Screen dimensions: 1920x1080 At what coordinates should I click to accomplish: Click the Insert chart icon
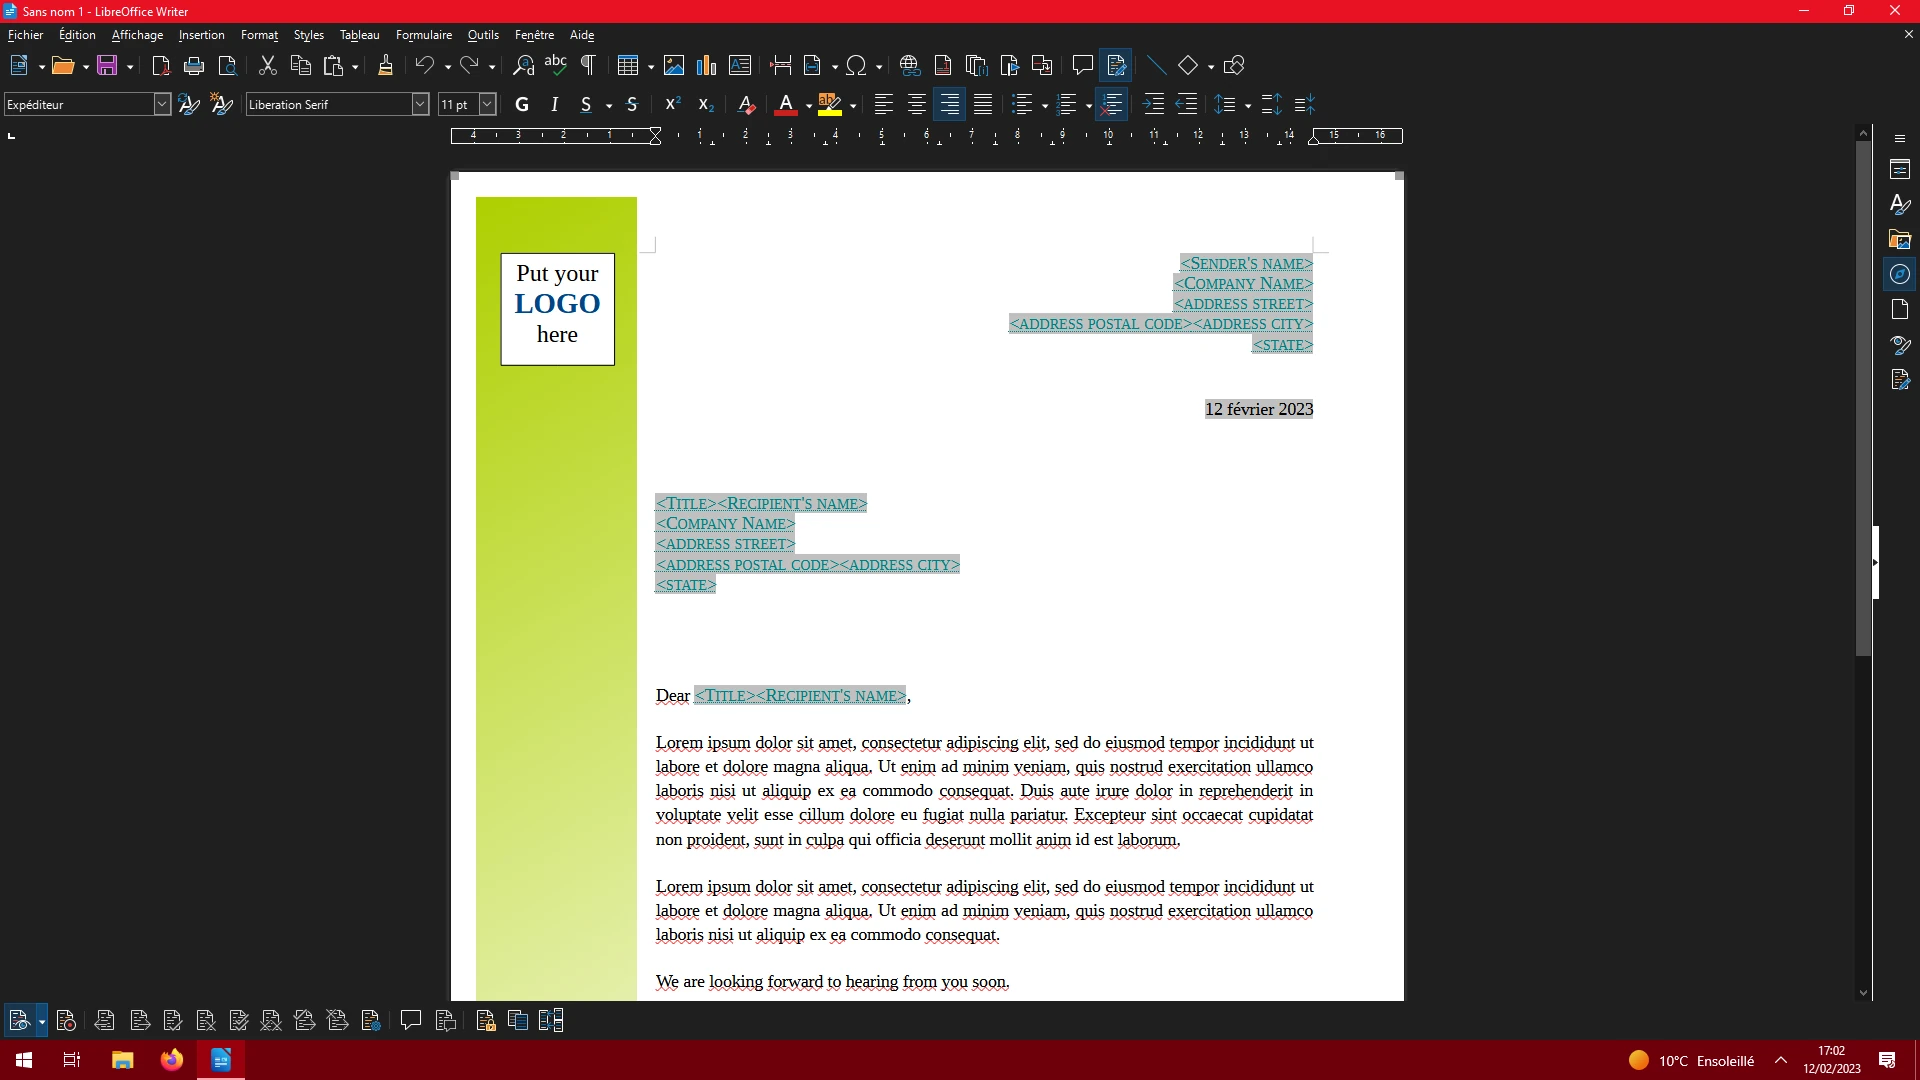pyautogui.click(x=707, y=66)
